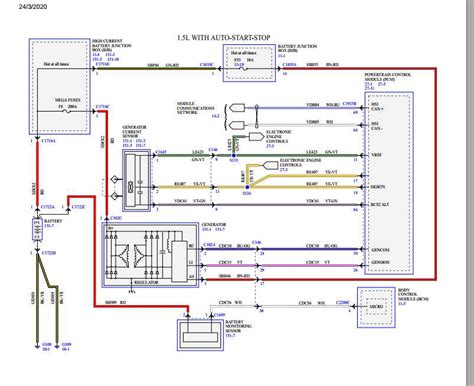Click the title 1.5L WITH AUTO-START-STOP

click(x=224, y=38)
